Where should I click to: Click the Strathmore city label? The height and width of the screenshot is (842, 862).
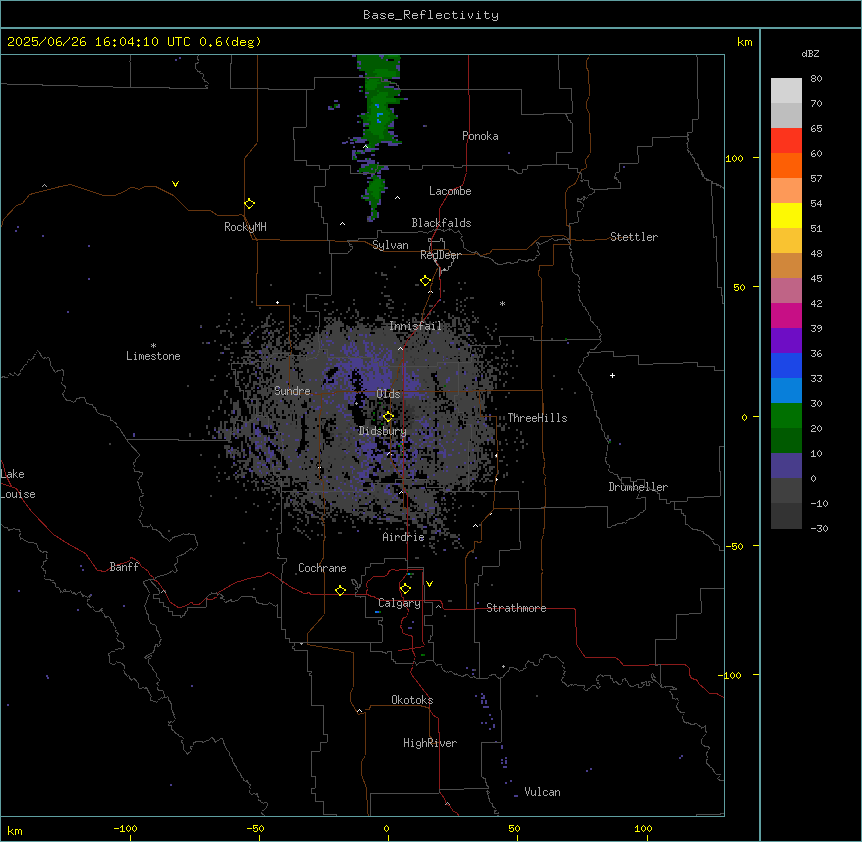(516, 608)
